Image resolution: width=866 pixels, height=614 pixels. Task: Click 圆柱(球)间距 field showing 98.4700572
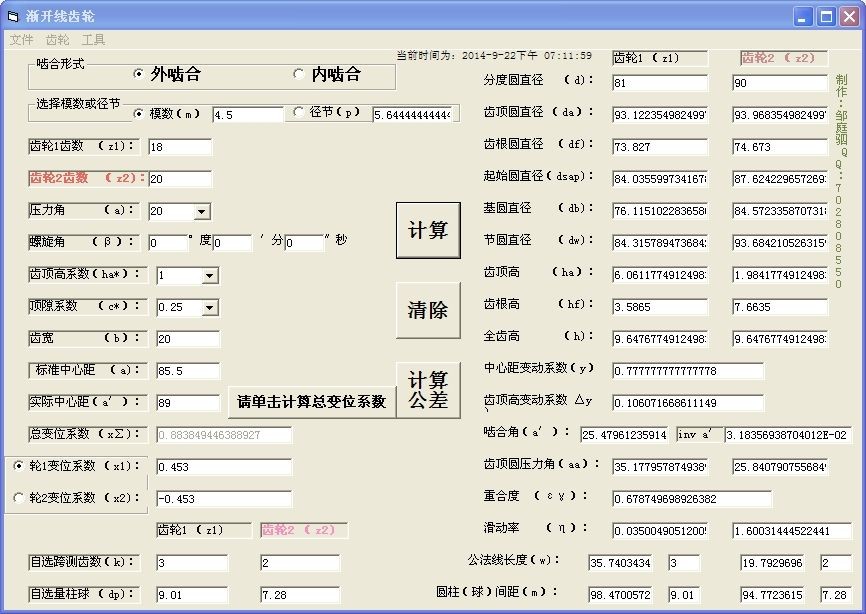(620, 595)
